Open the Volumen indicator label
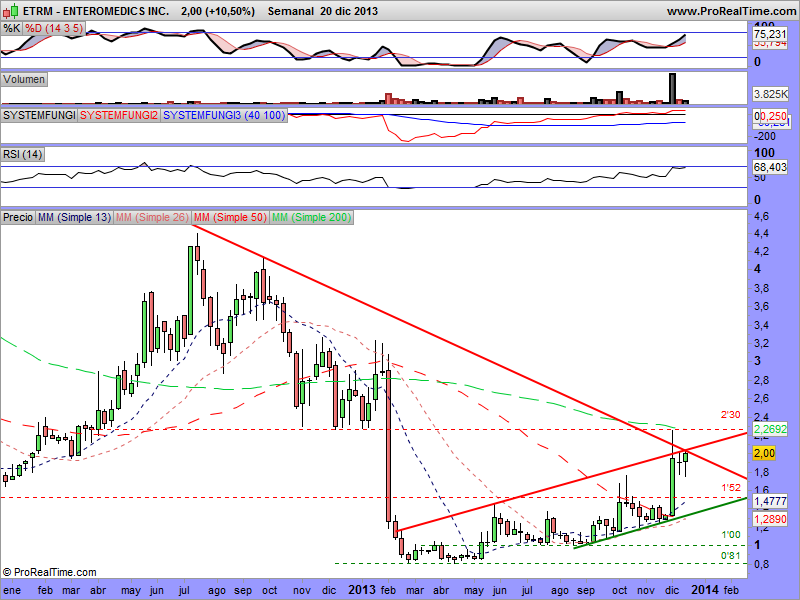 coord(24,80)
